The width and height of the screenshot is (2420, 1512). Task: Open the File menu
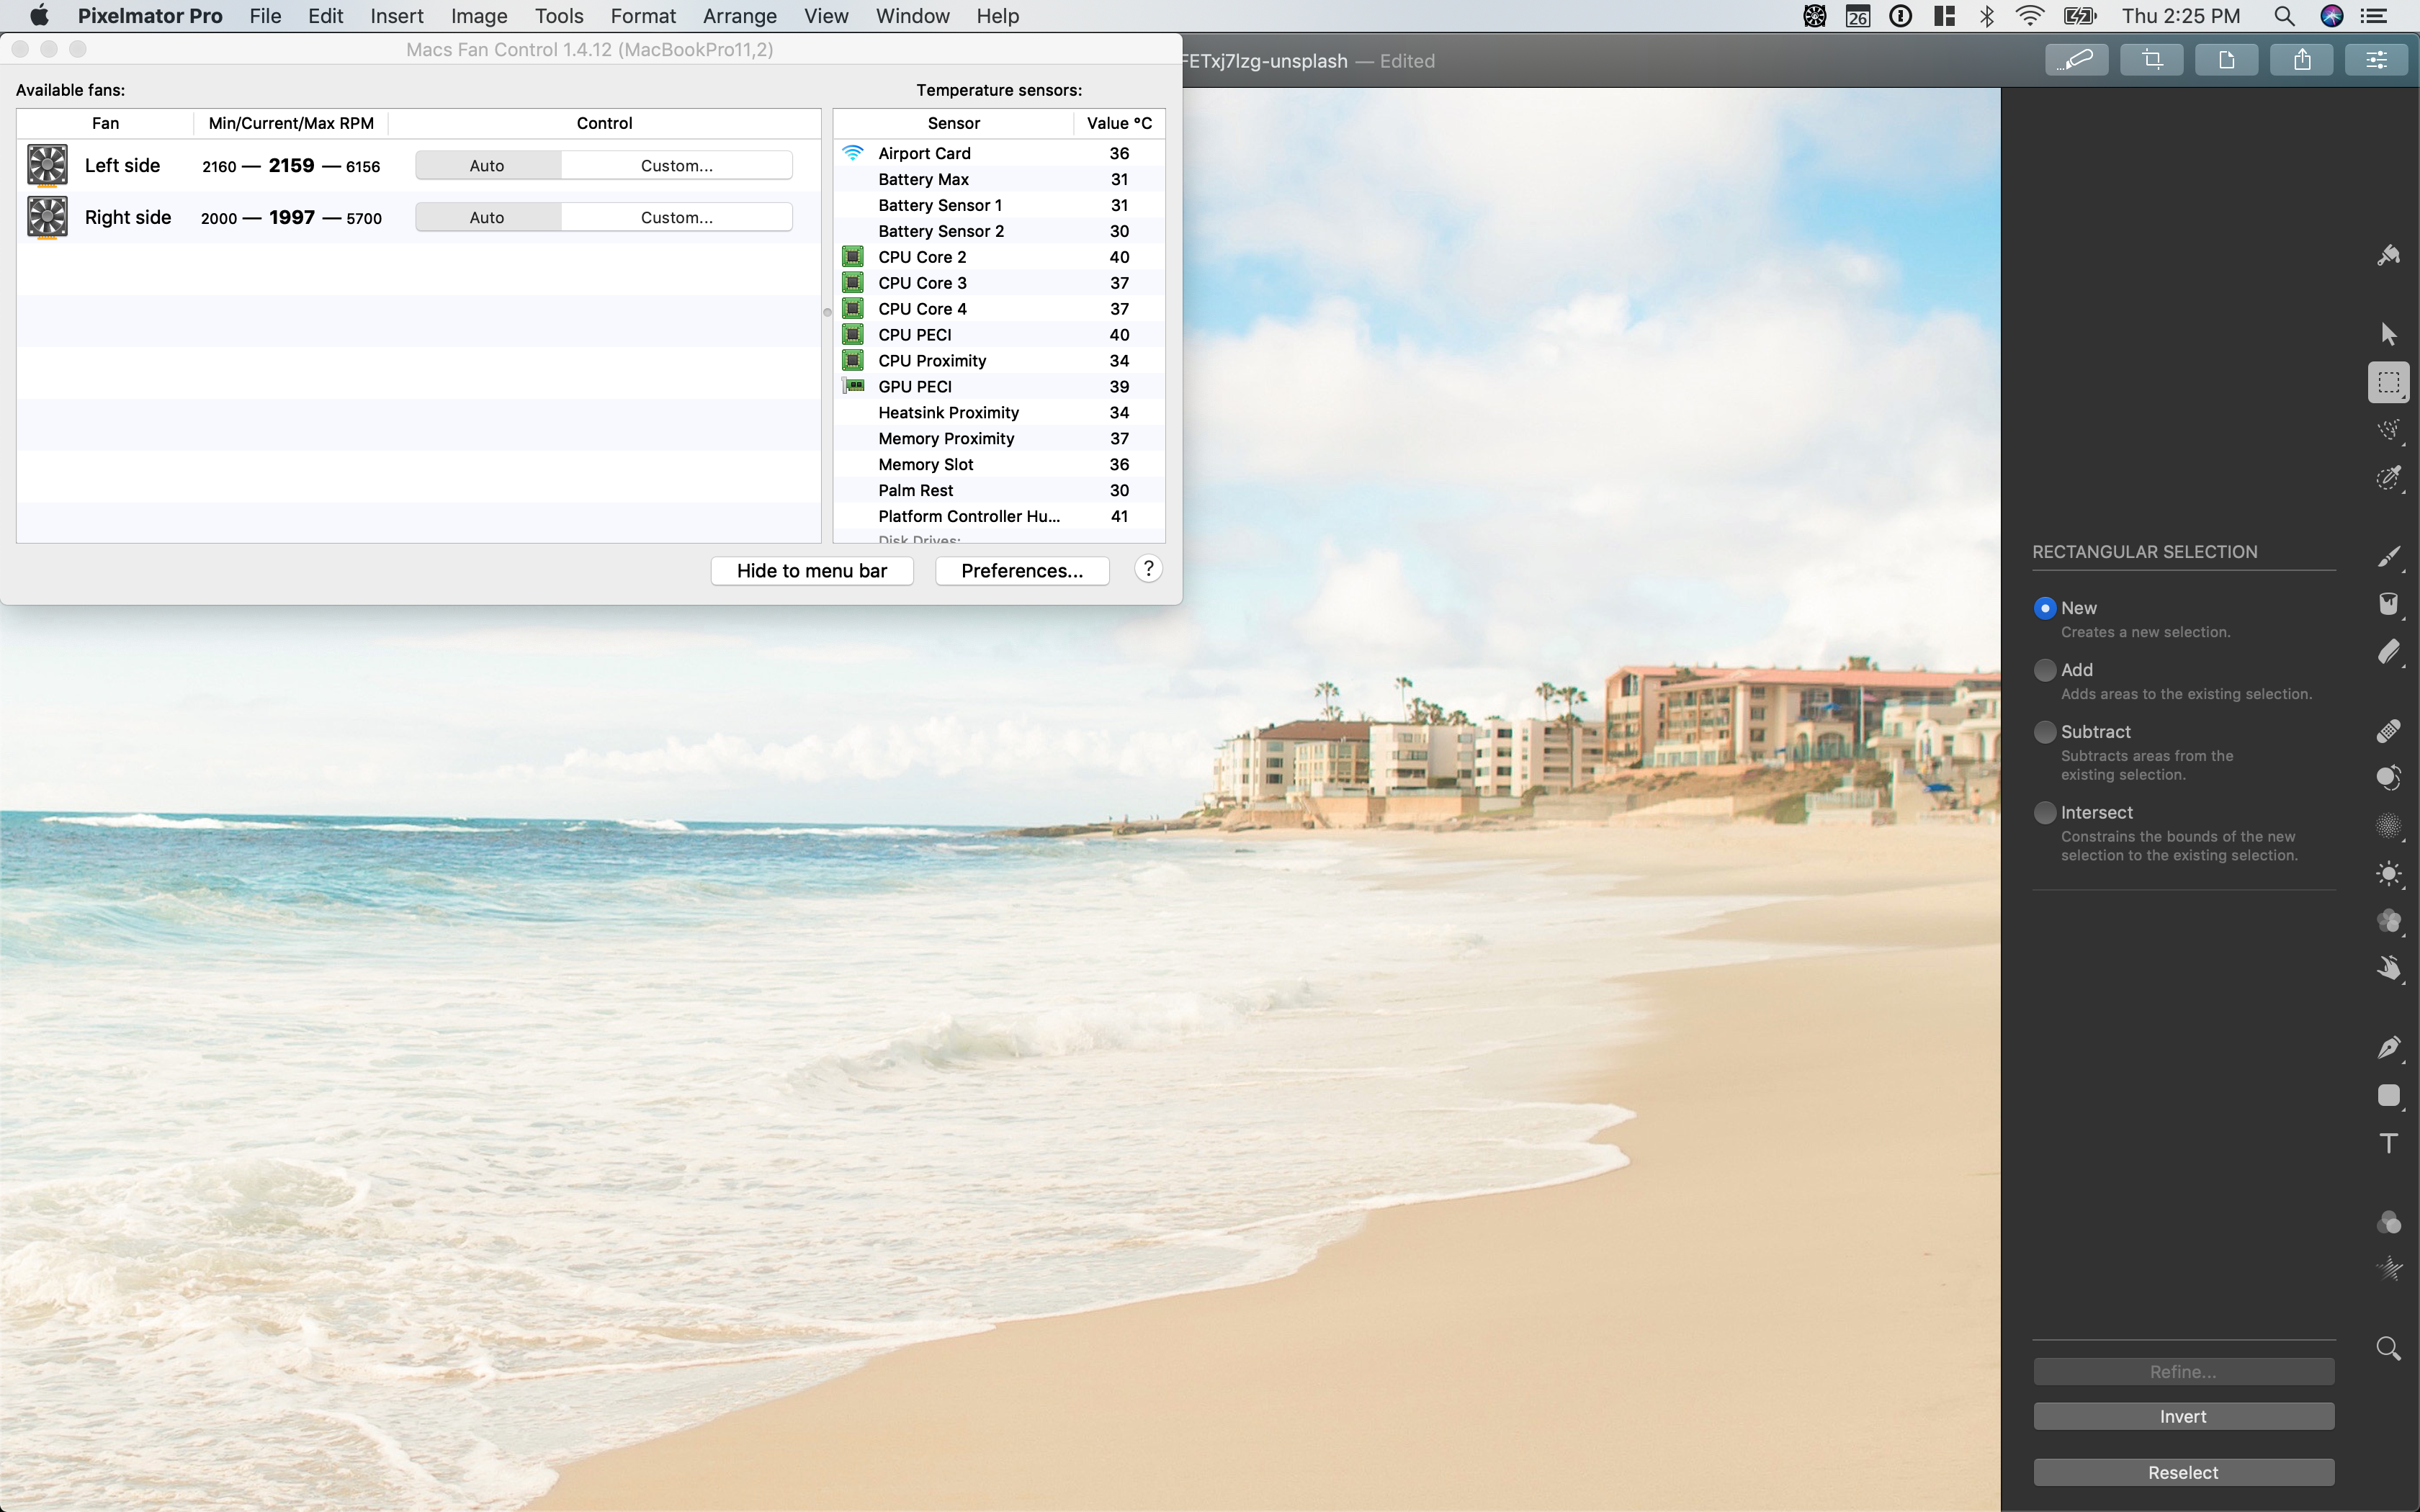click(265, 16)
